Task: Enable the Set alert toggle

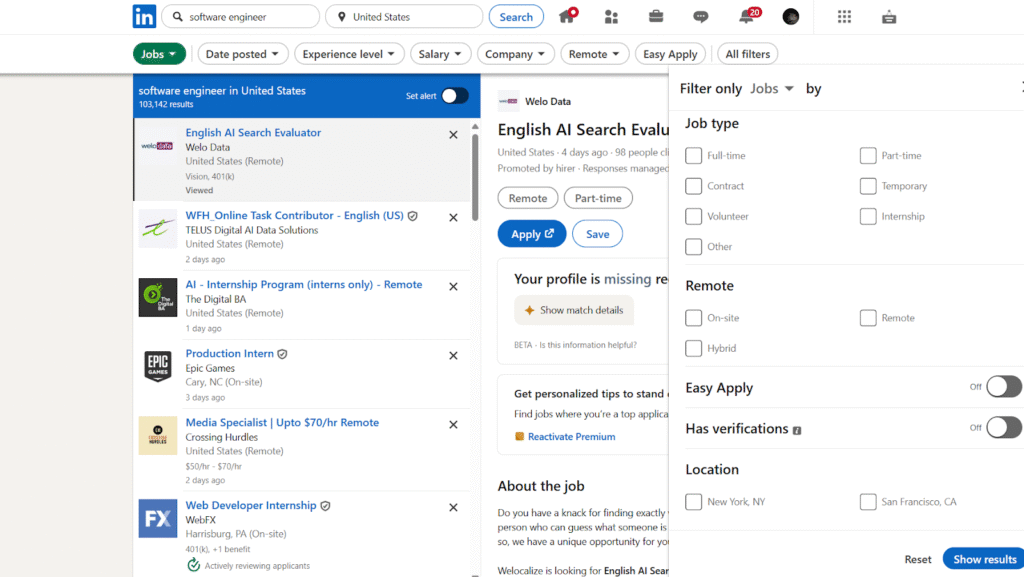Action: coord(454,96)
